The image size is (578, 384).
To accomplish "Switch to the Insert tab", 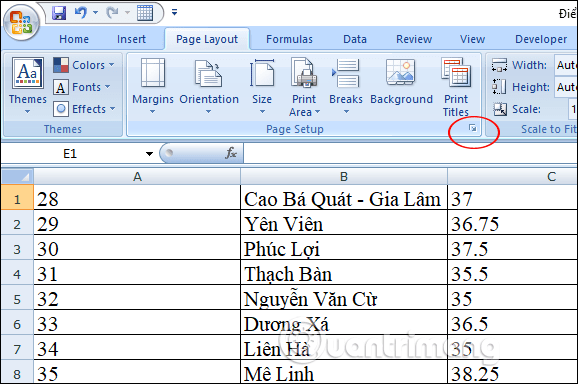I will tap(131, 39).
